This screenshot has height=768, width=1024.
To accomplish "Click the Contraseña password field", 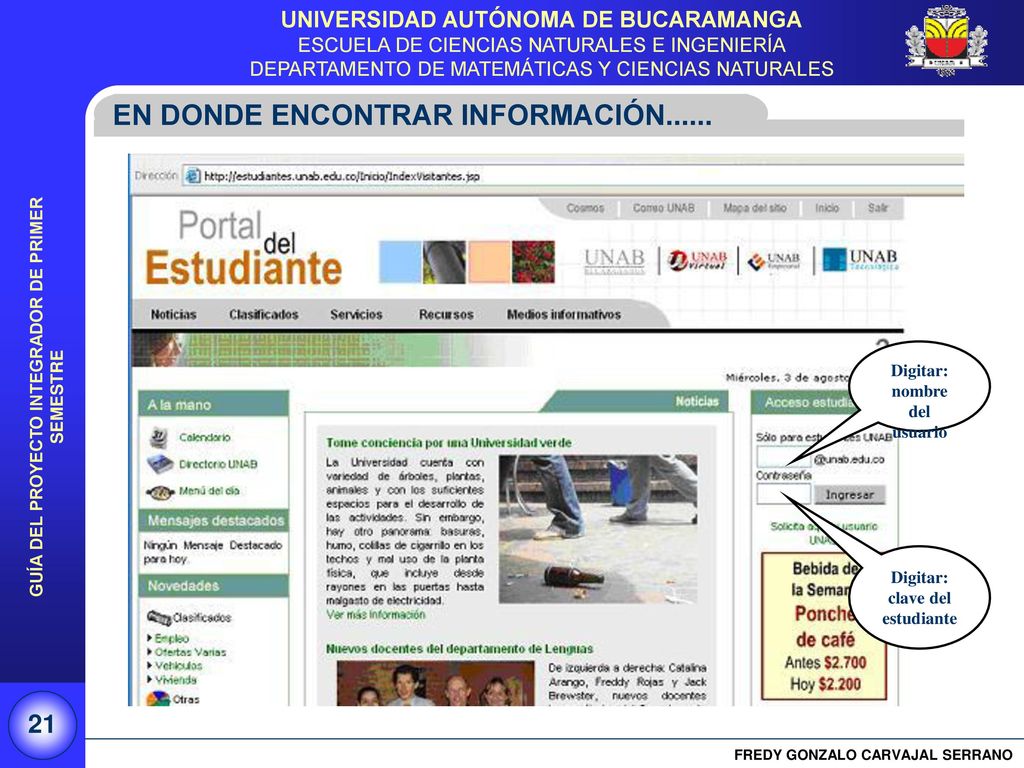I will tap(784, 494).
